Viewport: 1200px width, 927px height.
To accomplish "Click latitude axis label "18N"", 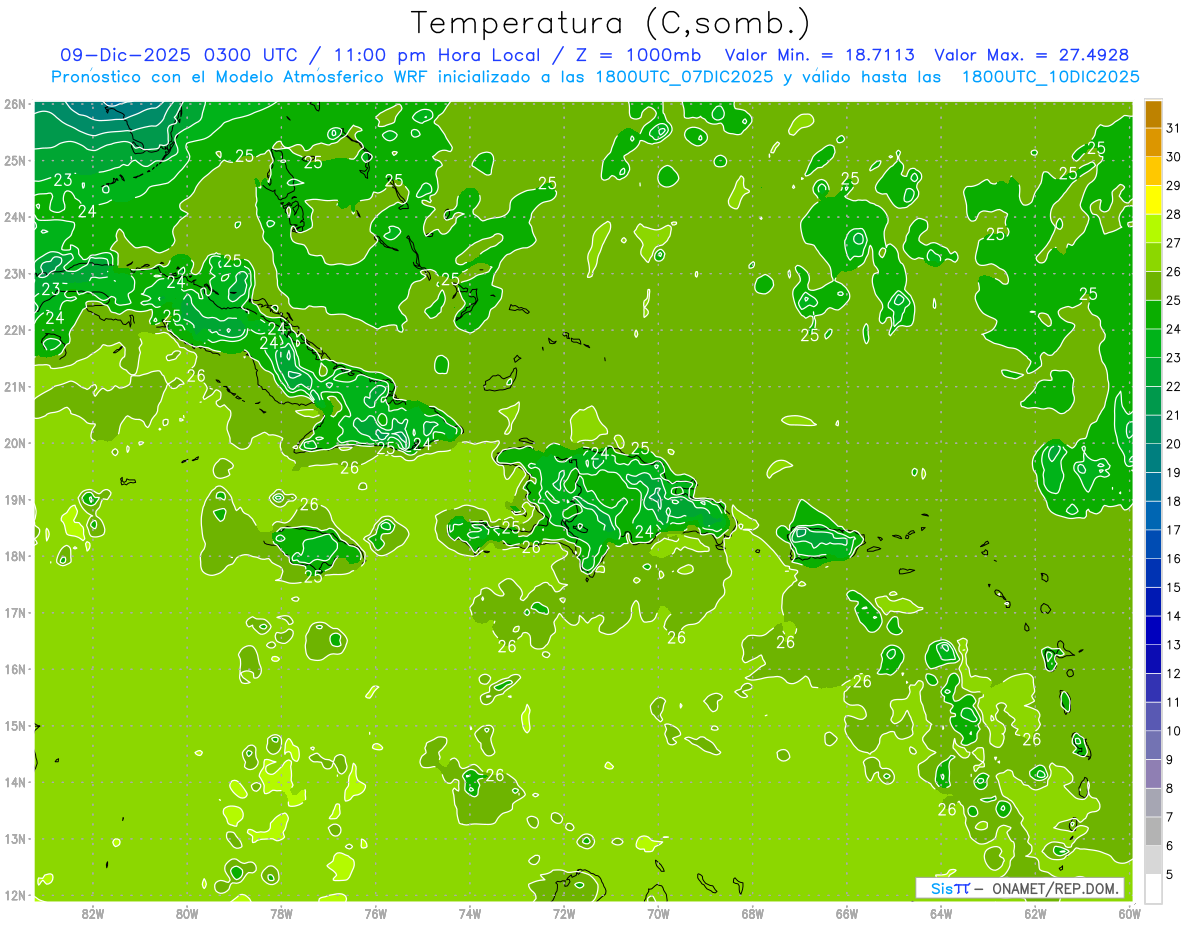I will coord(14,556).
